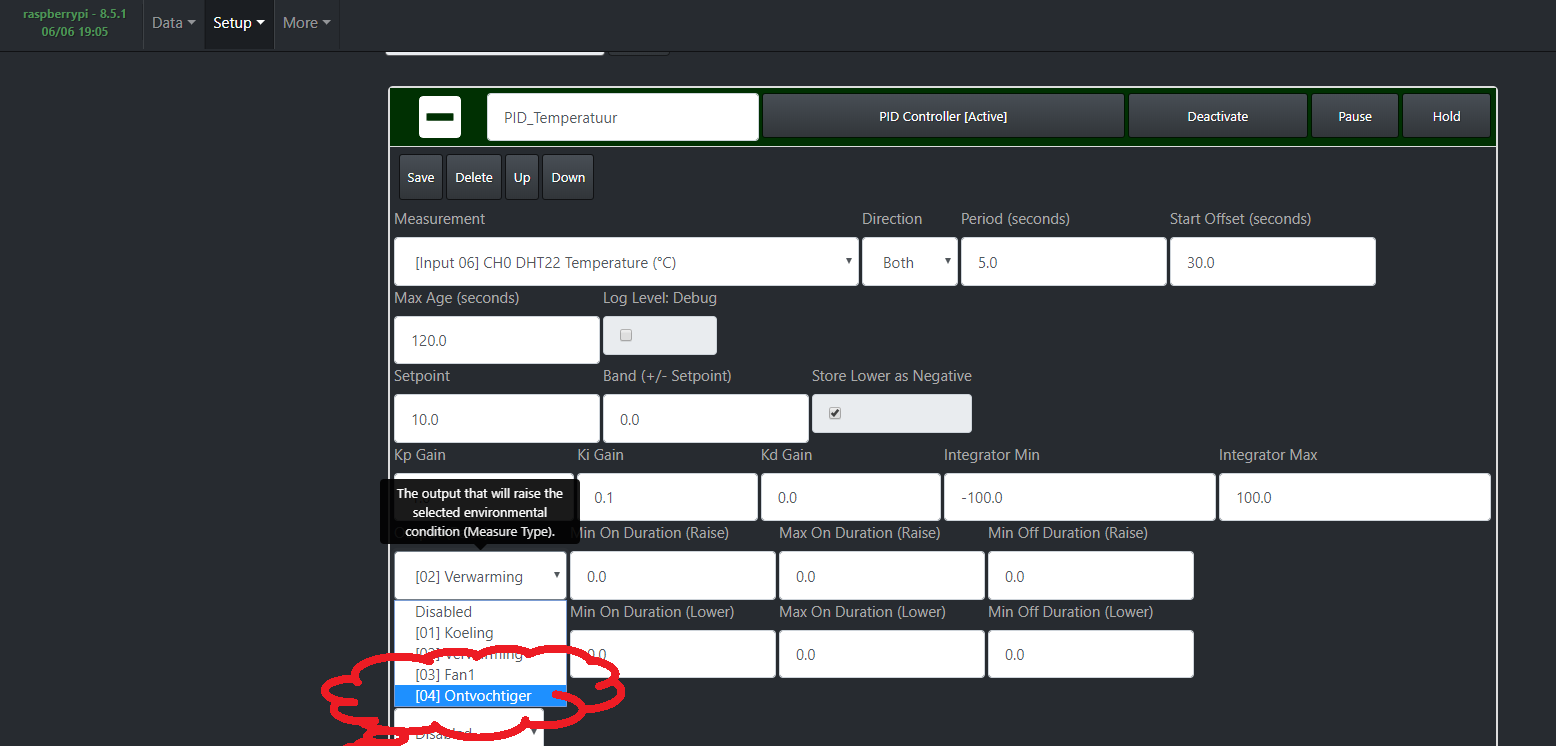Open the Measurement dropdown
1556x746 pixels.
point(626,262)
